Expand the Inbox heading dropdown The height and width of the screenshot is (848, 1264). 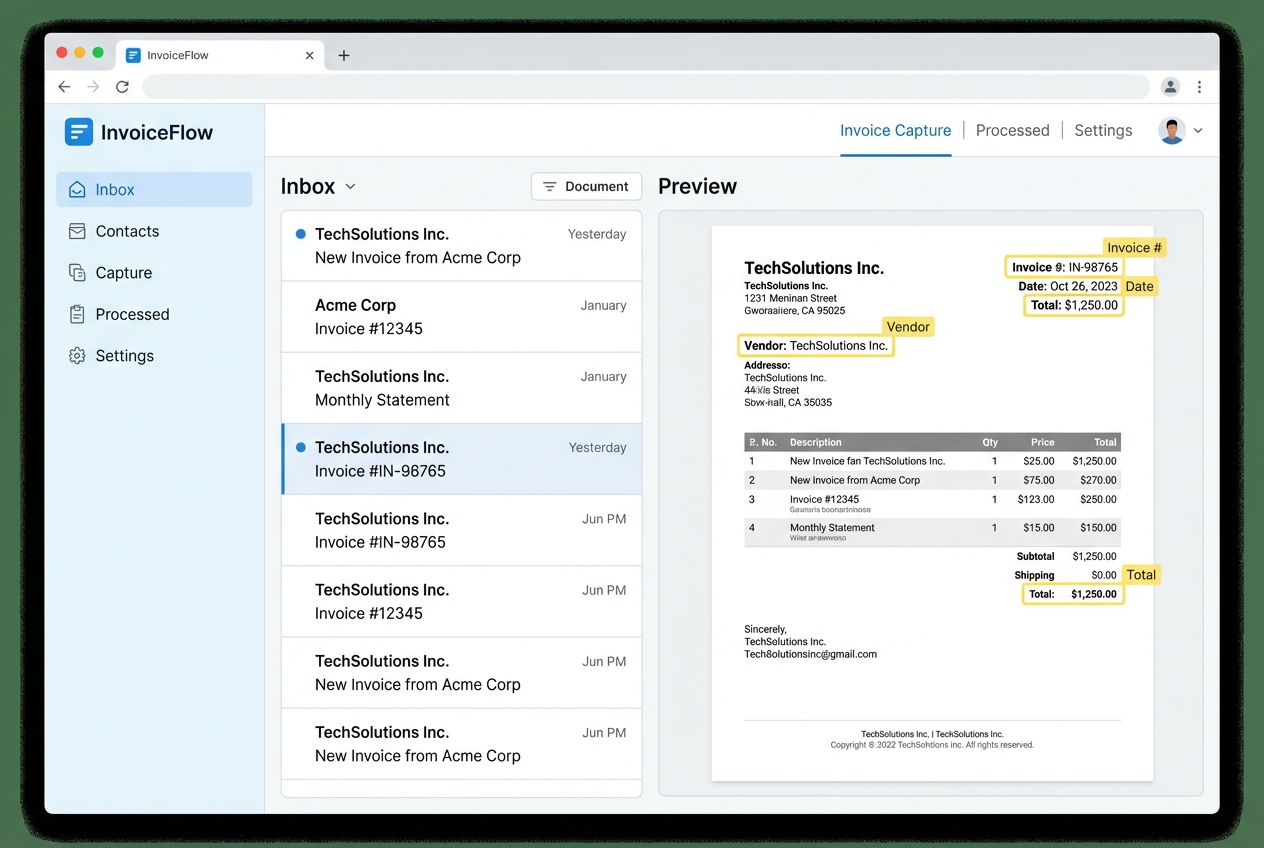tap(349, 186)
